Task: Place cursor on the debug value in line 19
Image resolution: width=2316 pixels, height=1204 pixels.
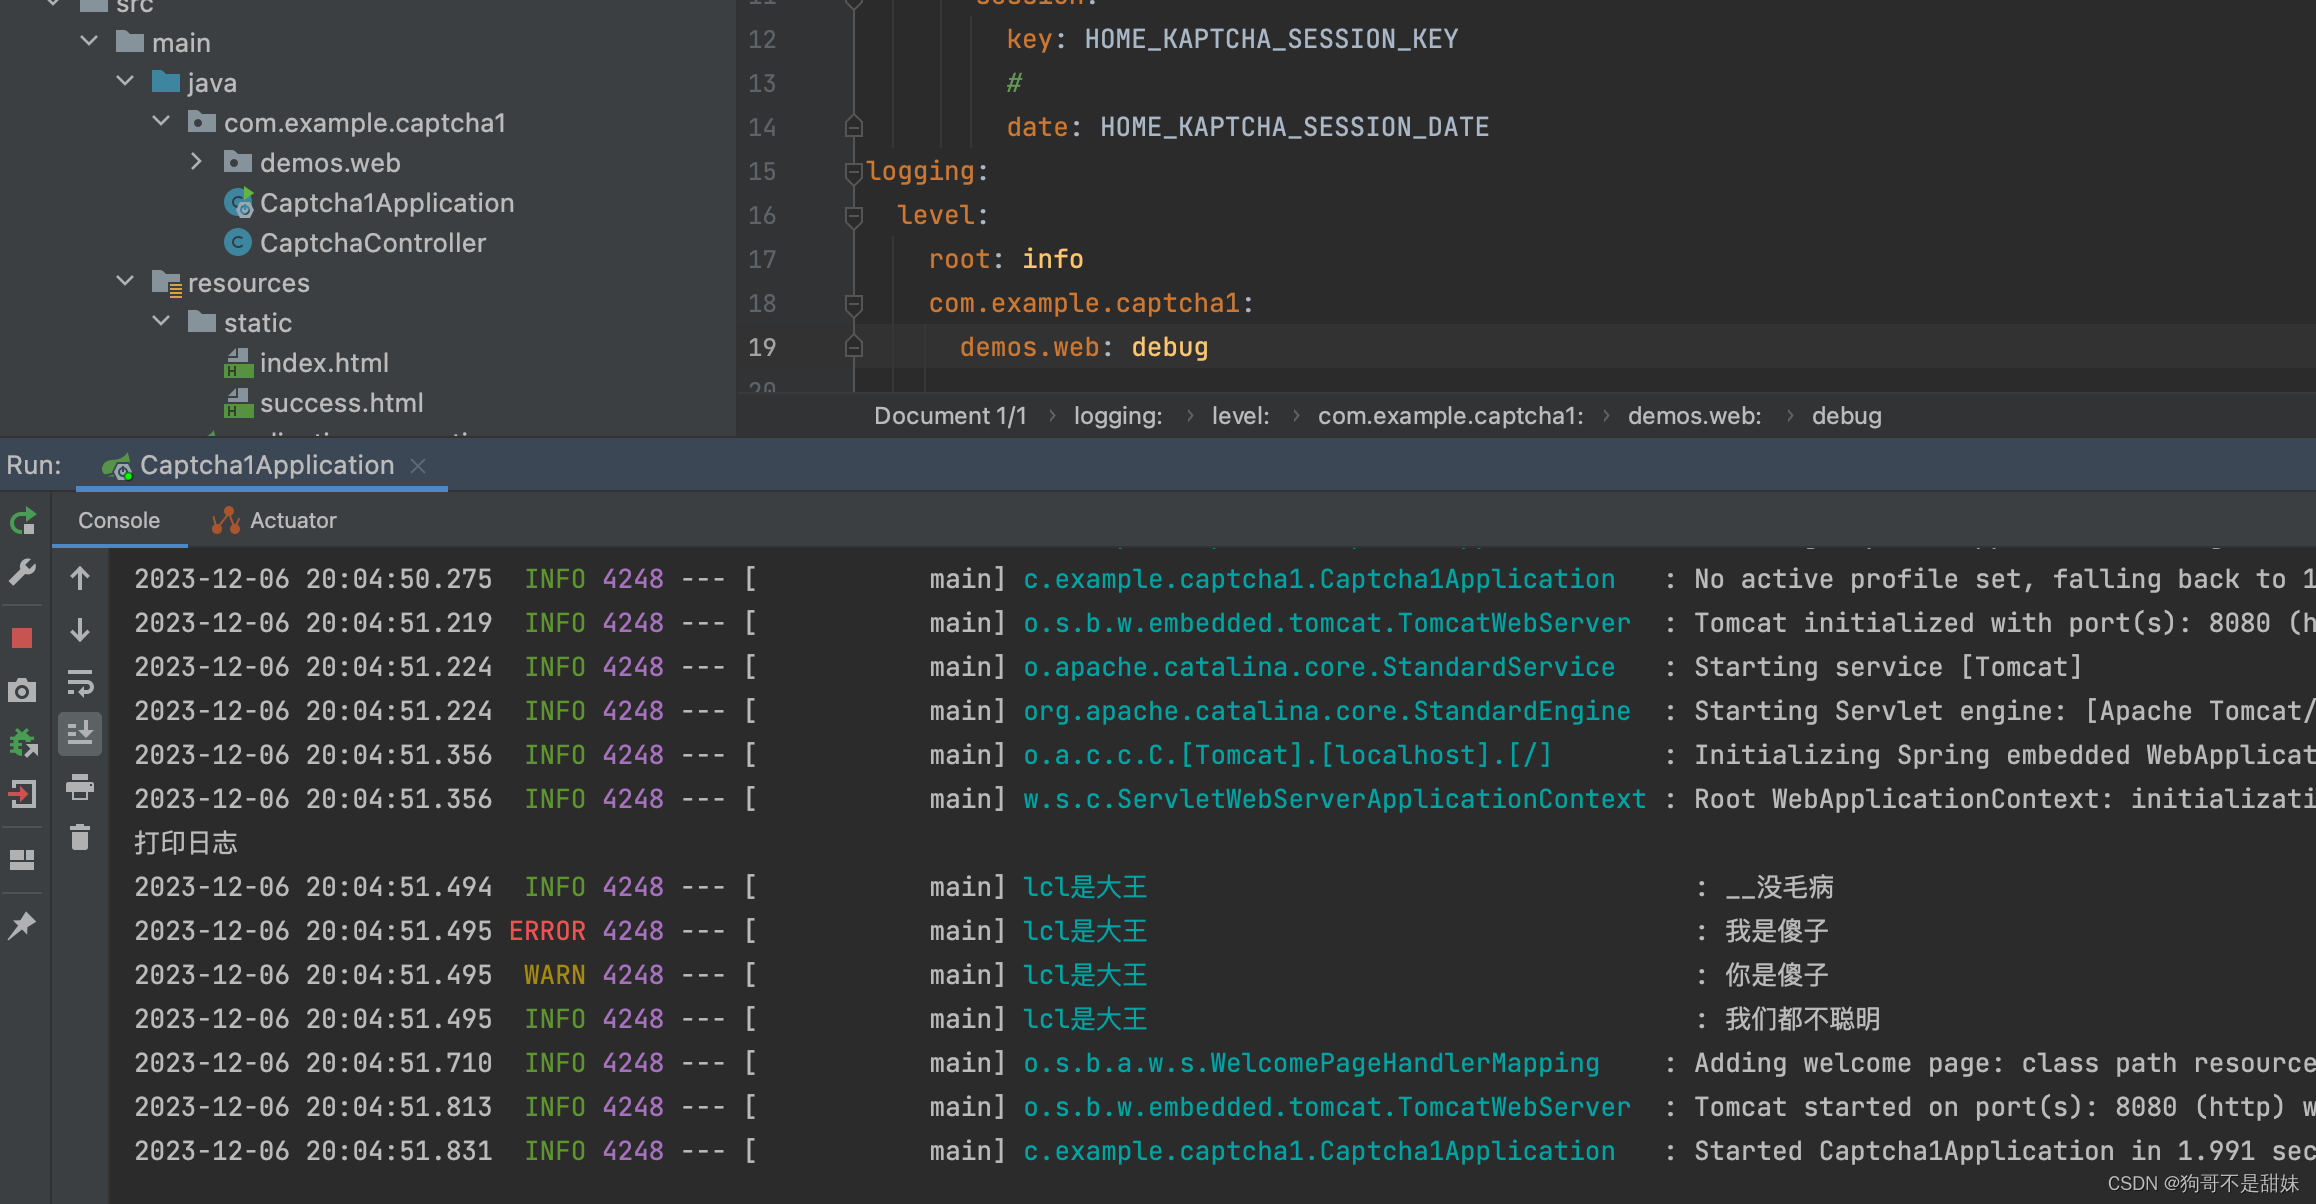Action: tap(1170, 347)
